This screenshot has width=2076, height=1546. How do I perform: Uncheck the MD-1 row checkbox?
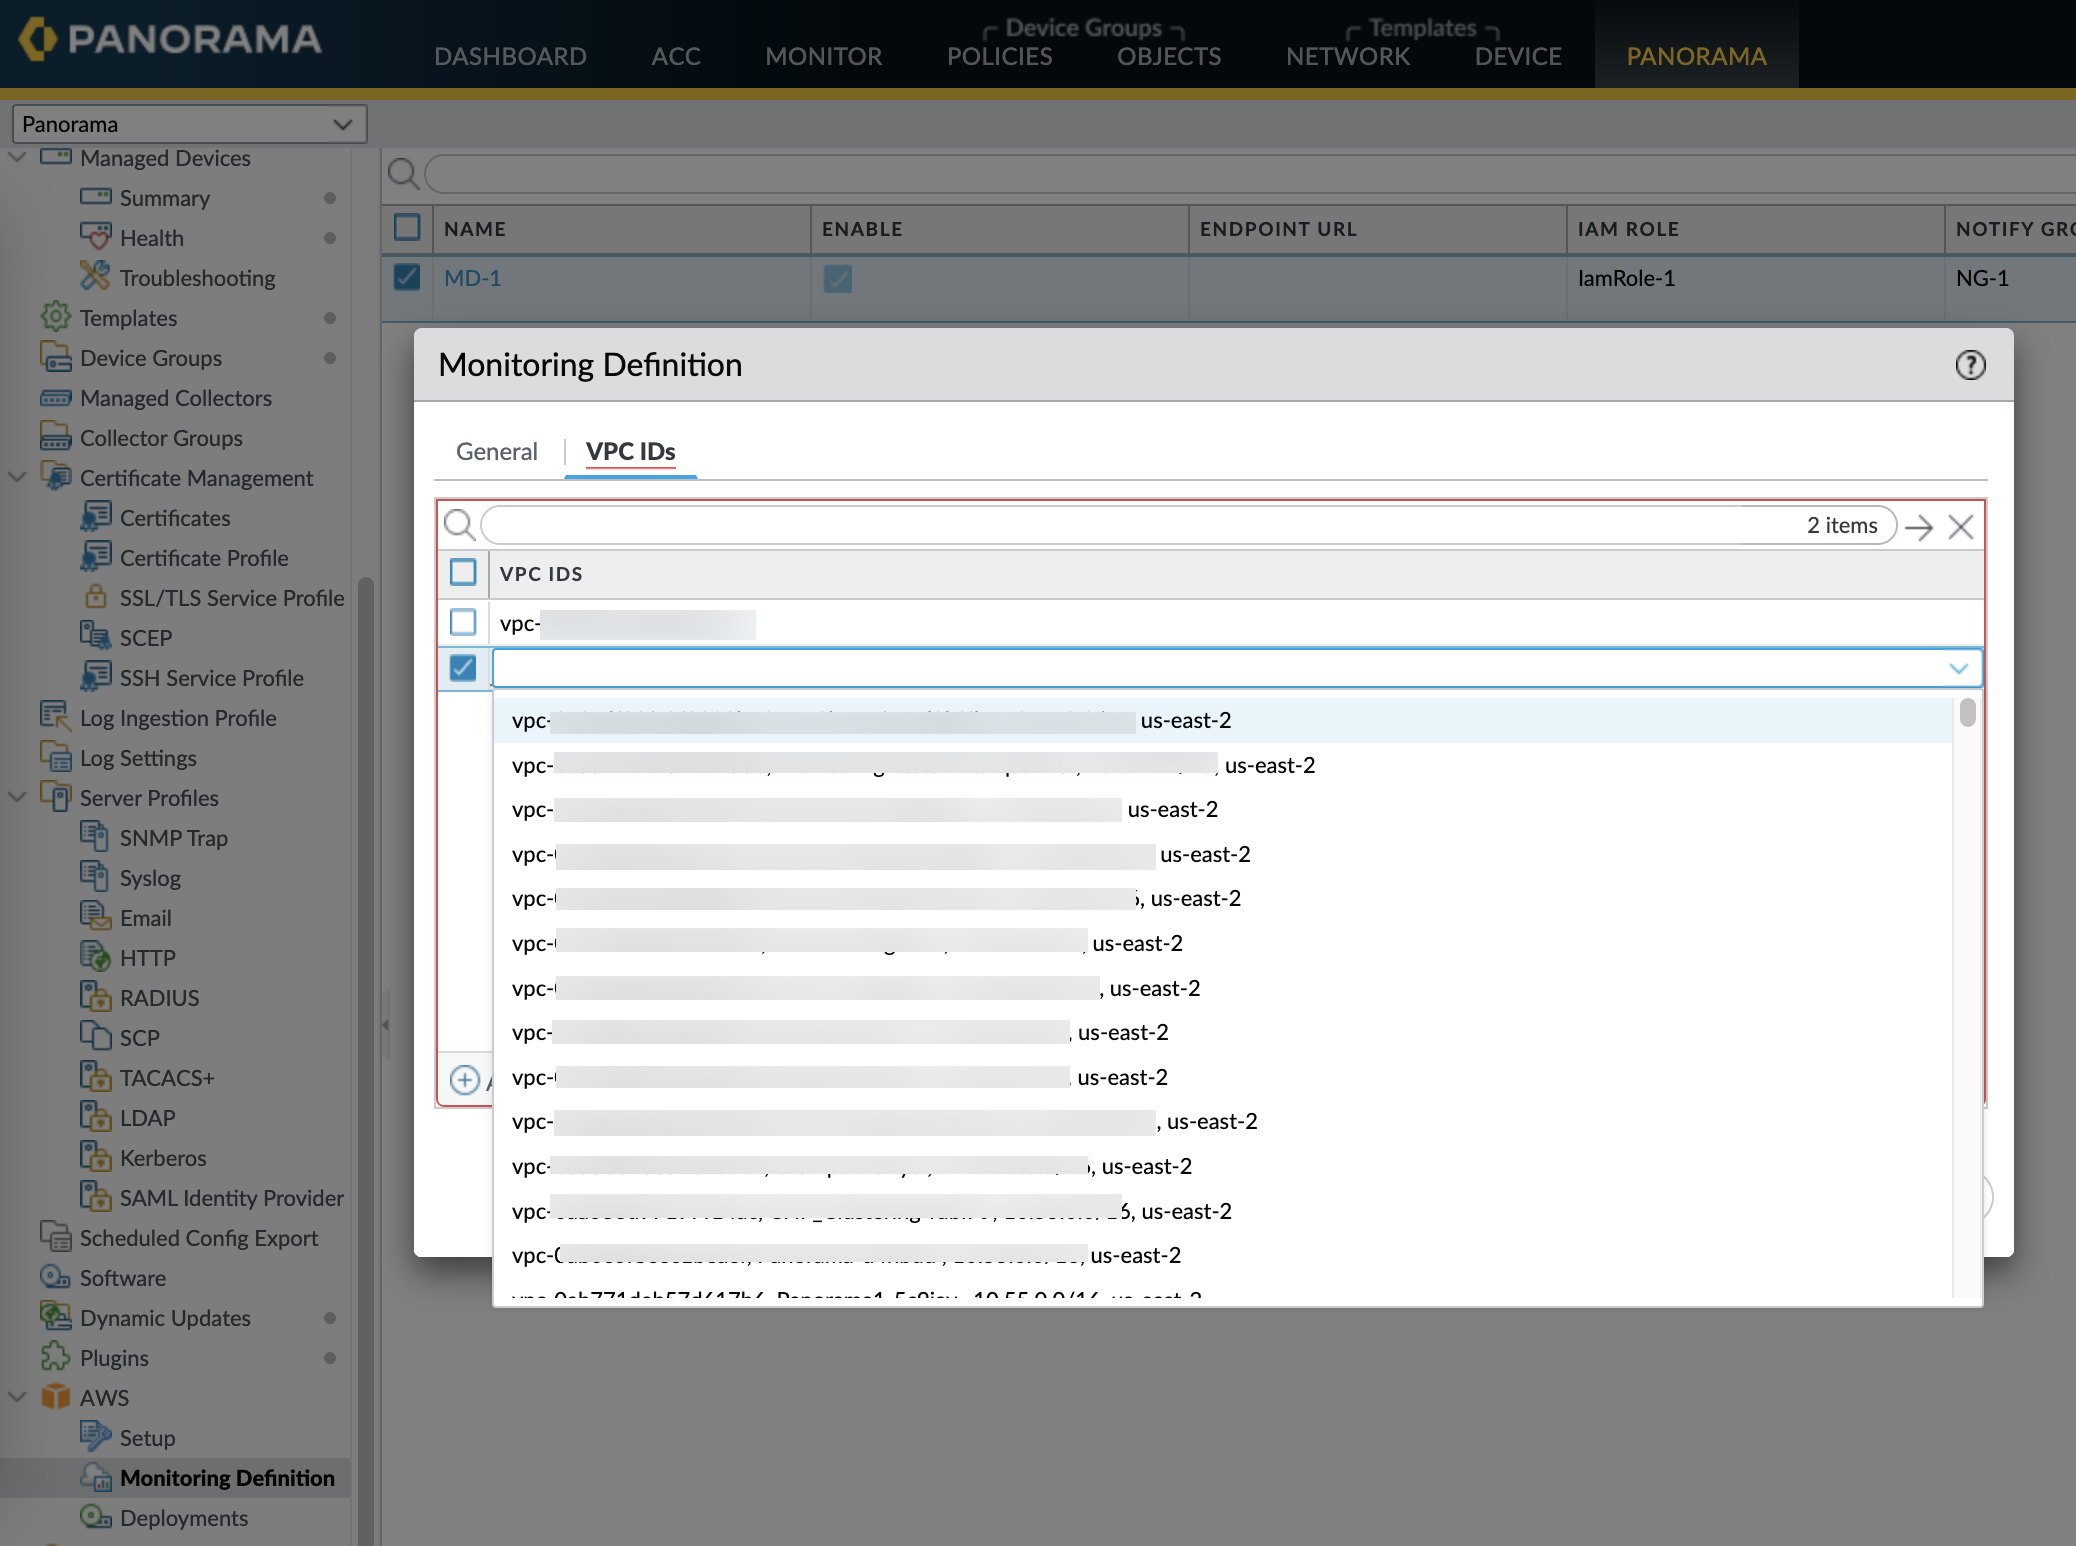pos(407,277)
